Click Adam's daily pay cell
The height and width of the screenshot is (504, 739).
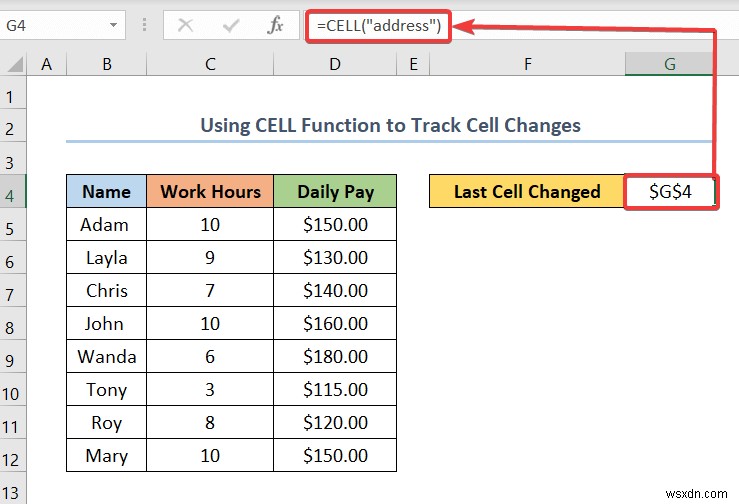pos(335,224)
